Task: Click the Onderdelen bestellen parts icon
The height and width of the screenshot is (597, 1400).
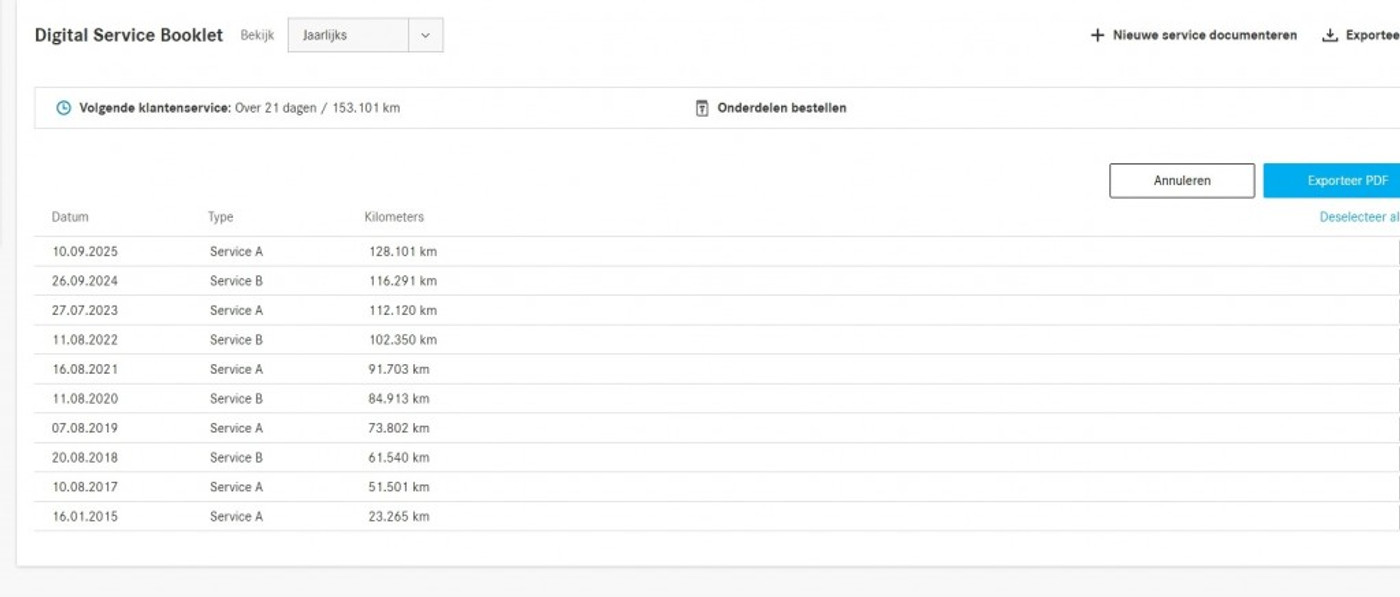Action: pos(702,108)
